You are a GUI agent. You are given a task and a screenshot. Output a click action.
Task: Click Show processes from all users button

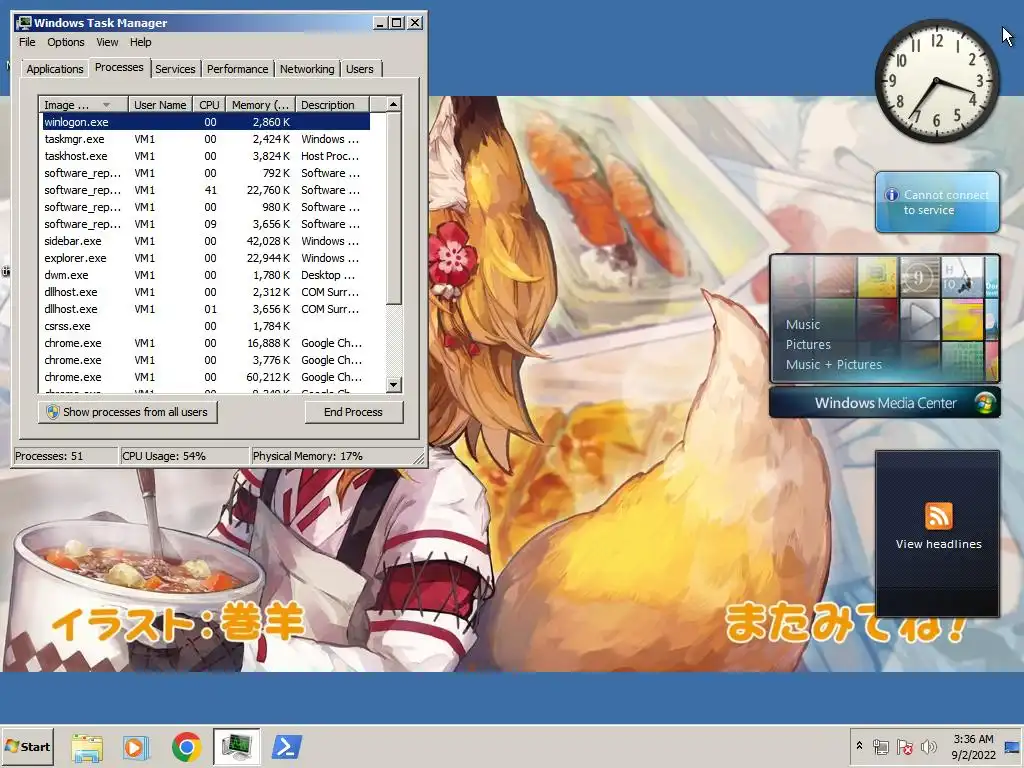127,412
